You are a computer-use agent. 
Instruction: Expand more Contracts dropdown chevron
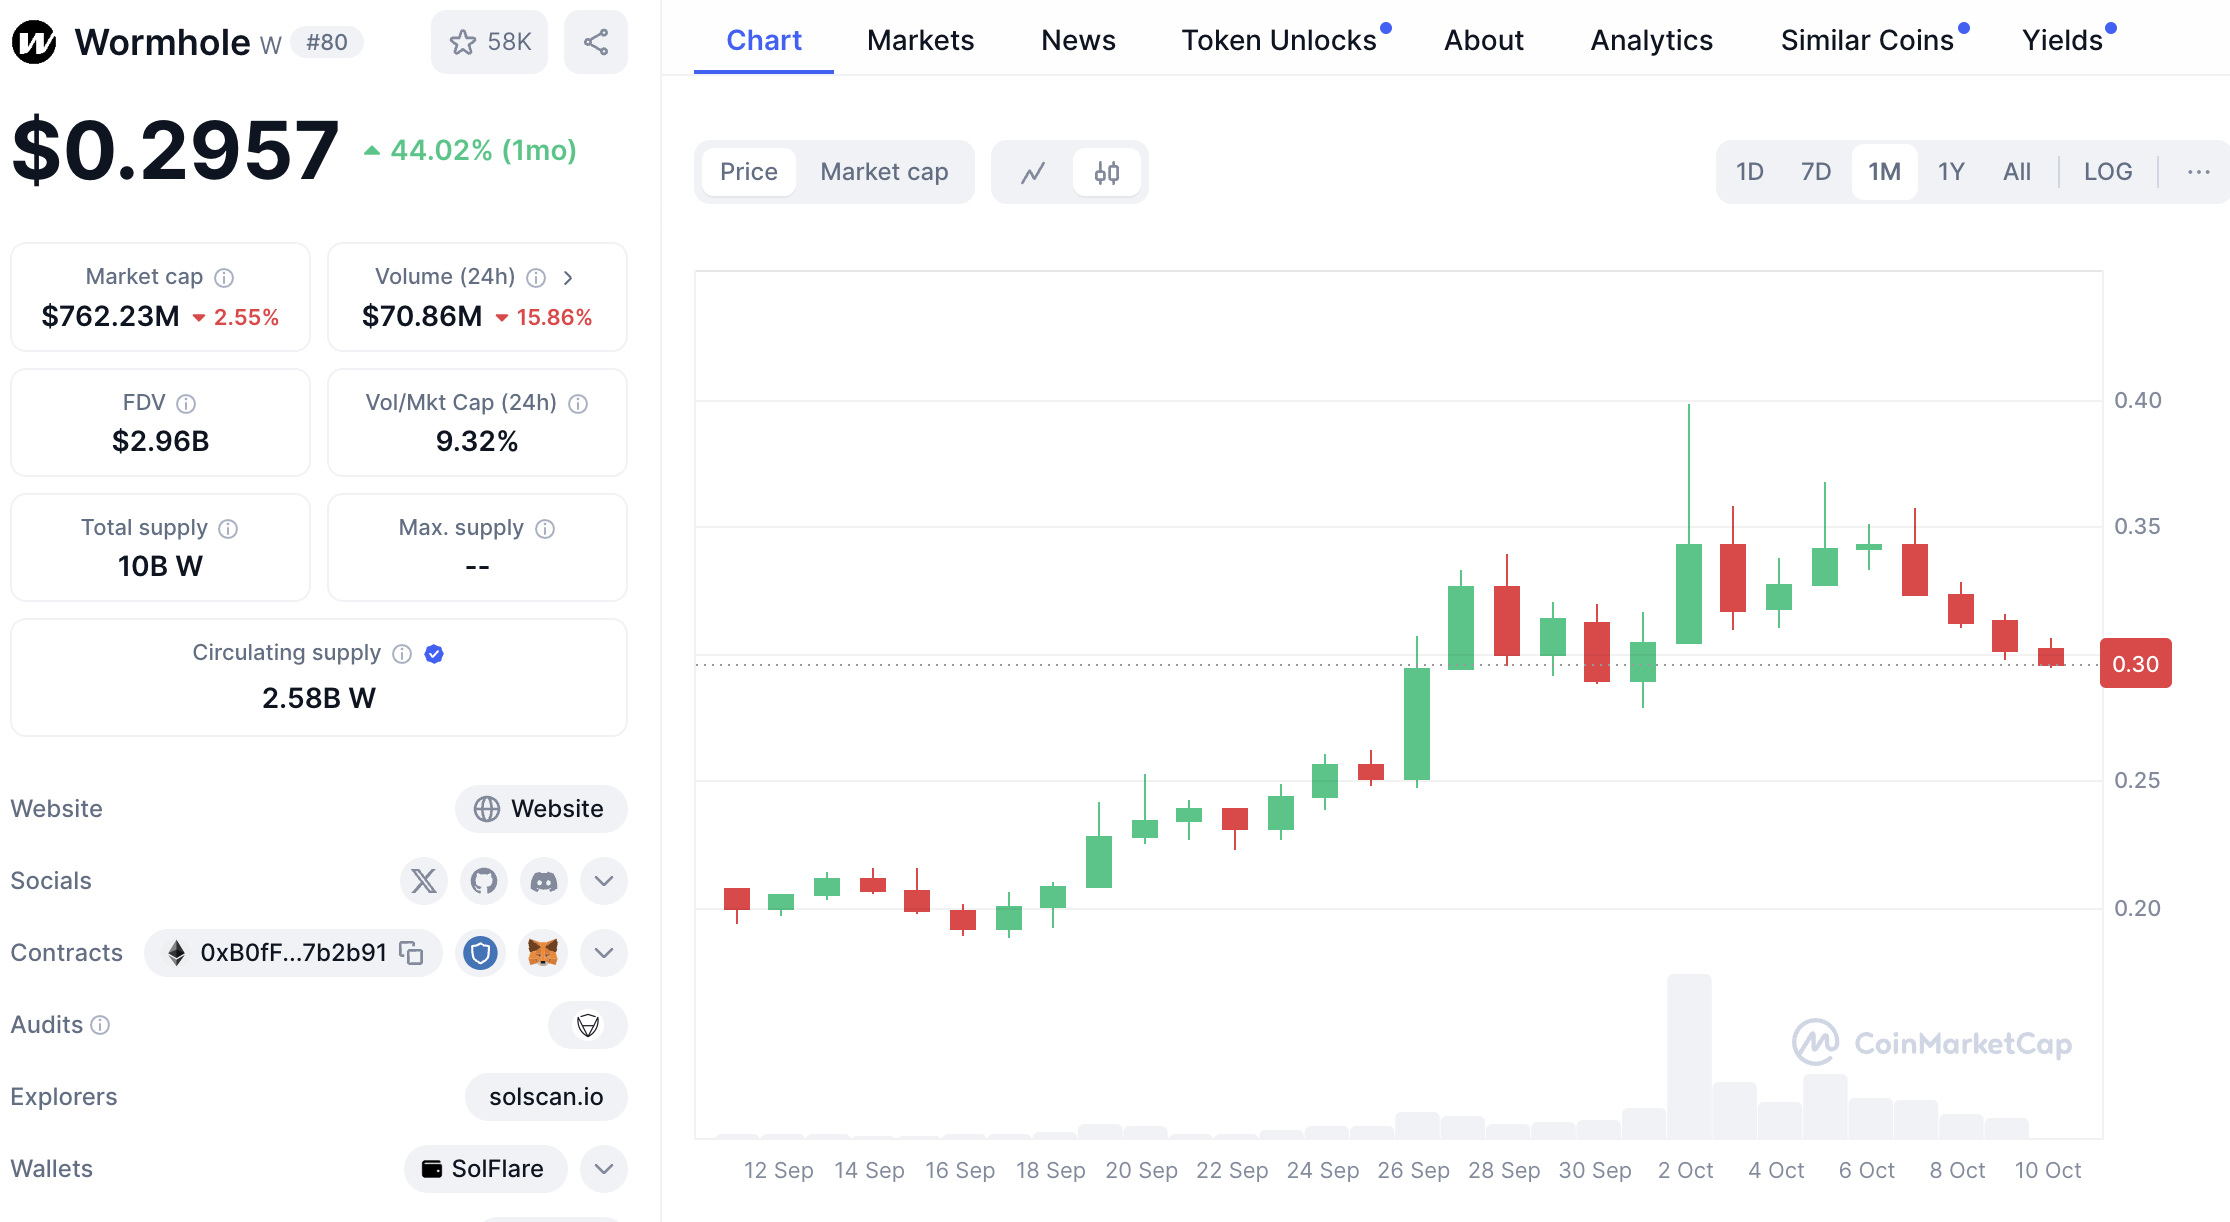point(604,953)
